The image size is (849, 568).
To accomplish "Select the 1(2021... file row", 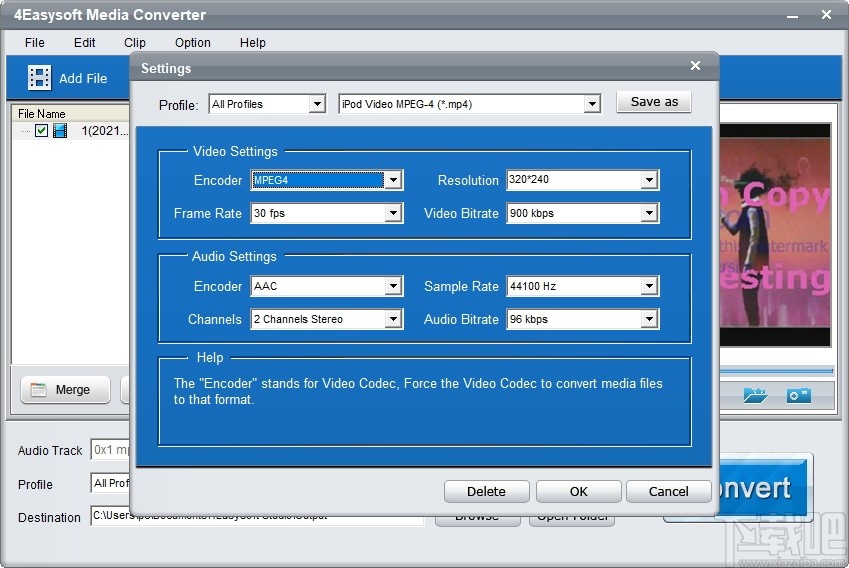I will [x=71, y=130].
